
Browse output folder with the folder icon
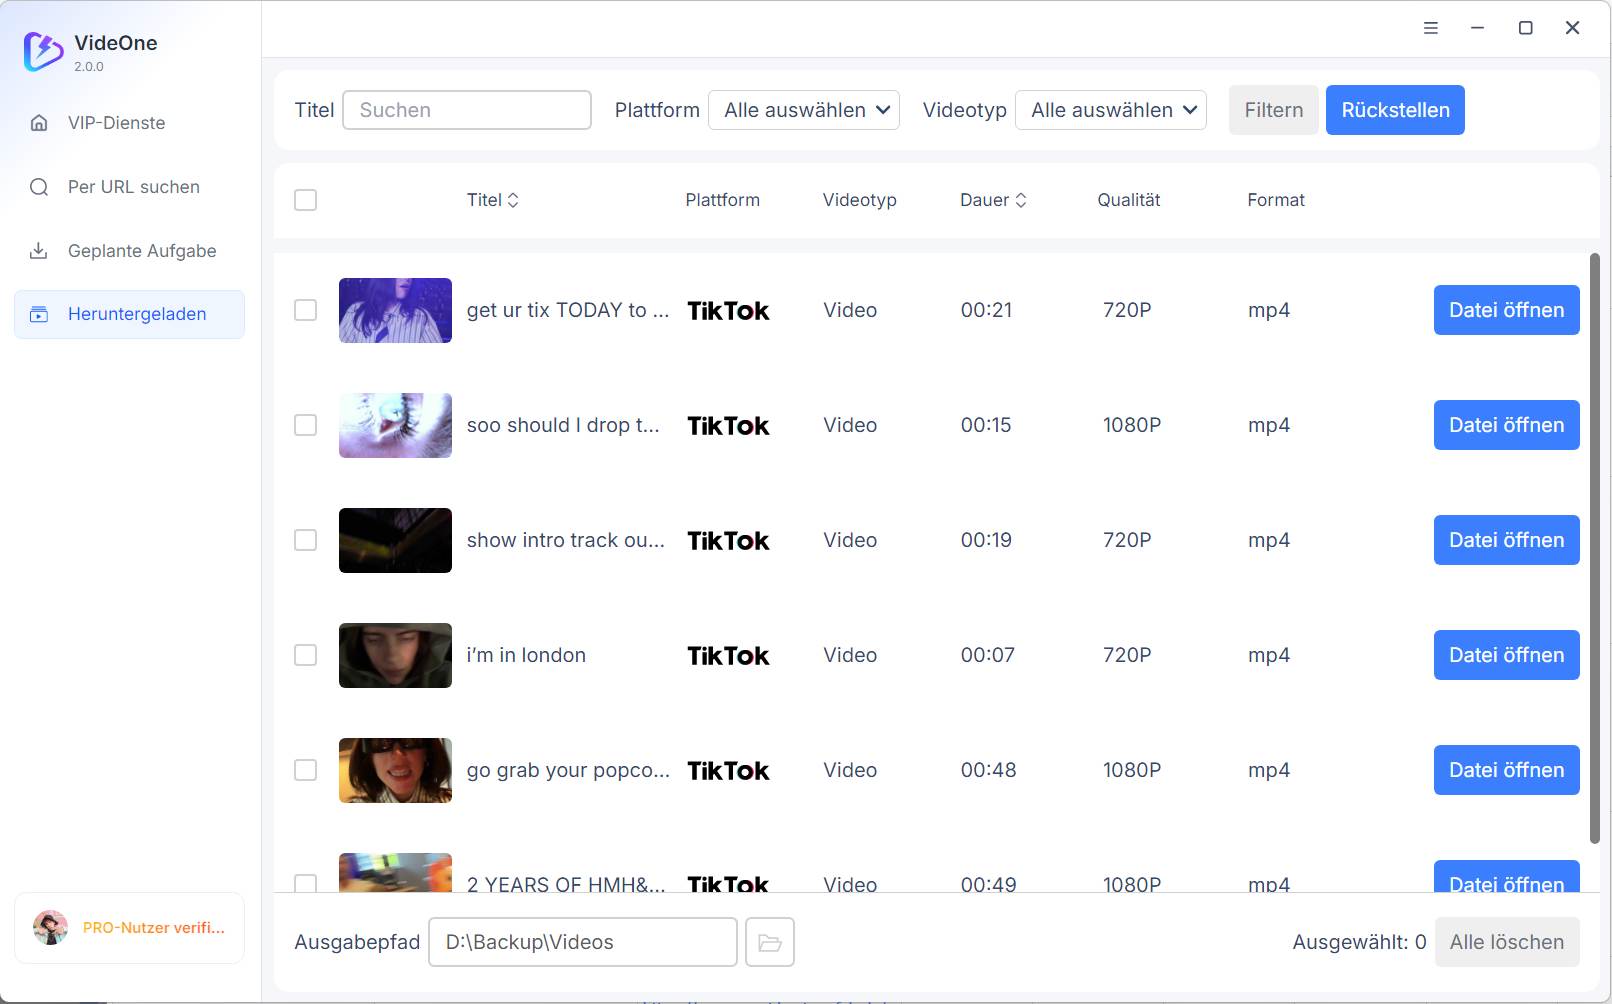(770, 942)
